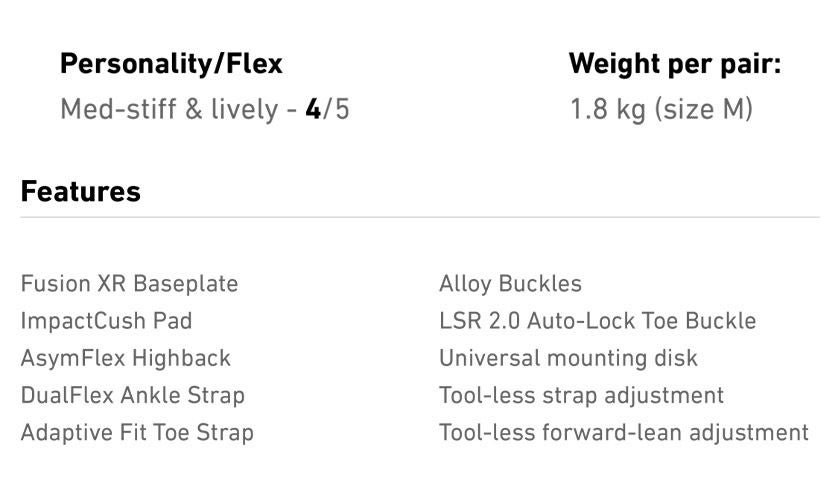
Task: Click the /5 flex scale text
Action: (336, 109)
